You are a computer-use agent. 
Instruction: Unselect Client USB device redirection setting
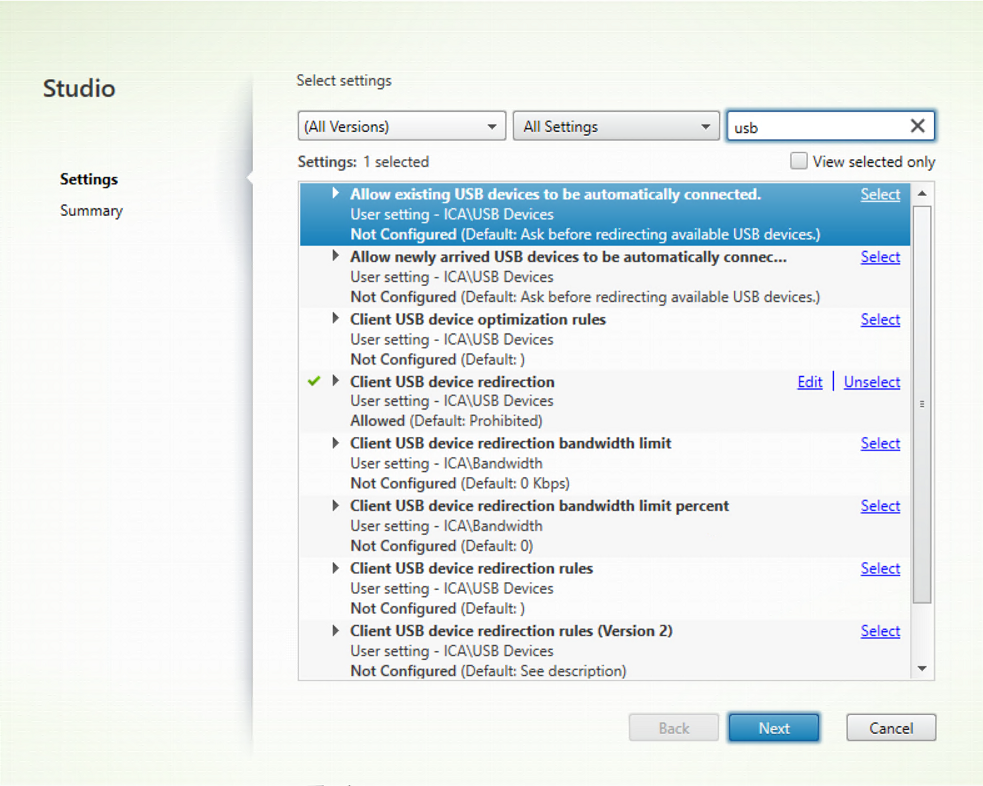pos(872,382)
